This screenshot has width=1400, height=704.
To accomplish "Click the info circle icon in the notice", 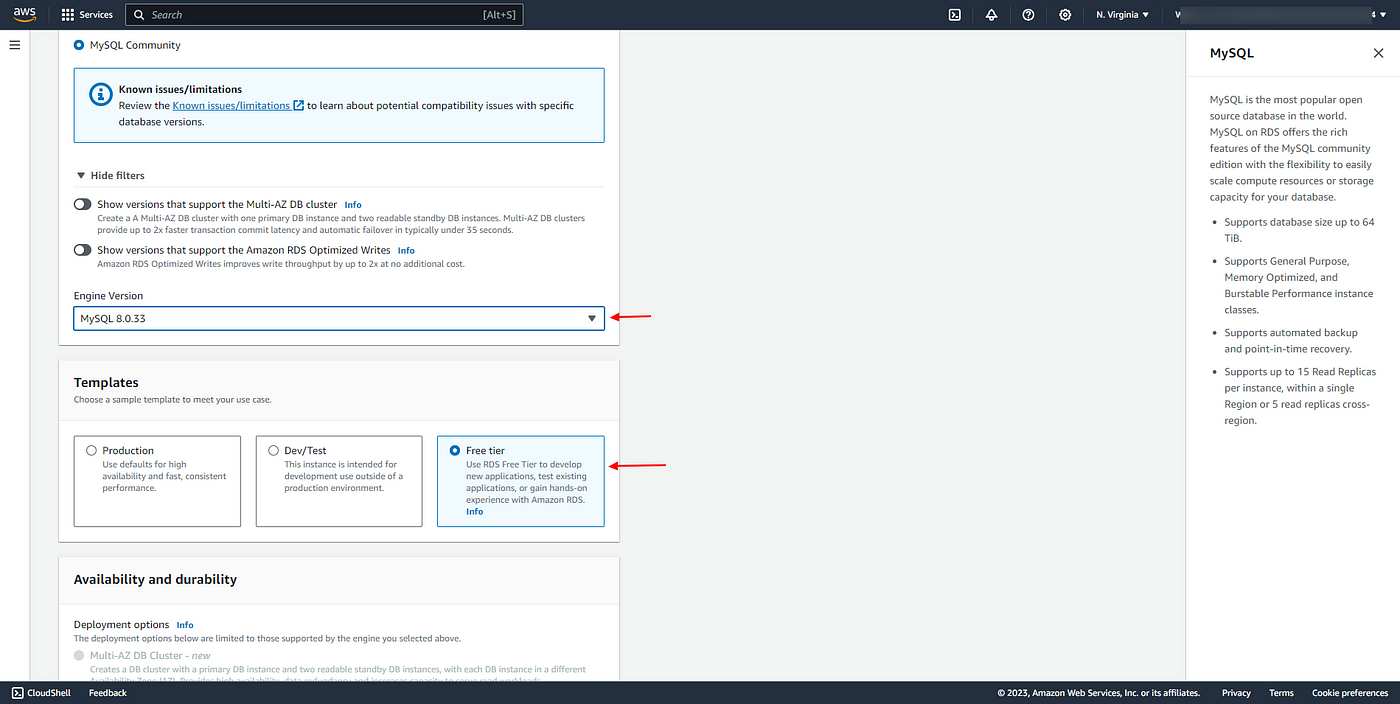I will coord(100,94).
